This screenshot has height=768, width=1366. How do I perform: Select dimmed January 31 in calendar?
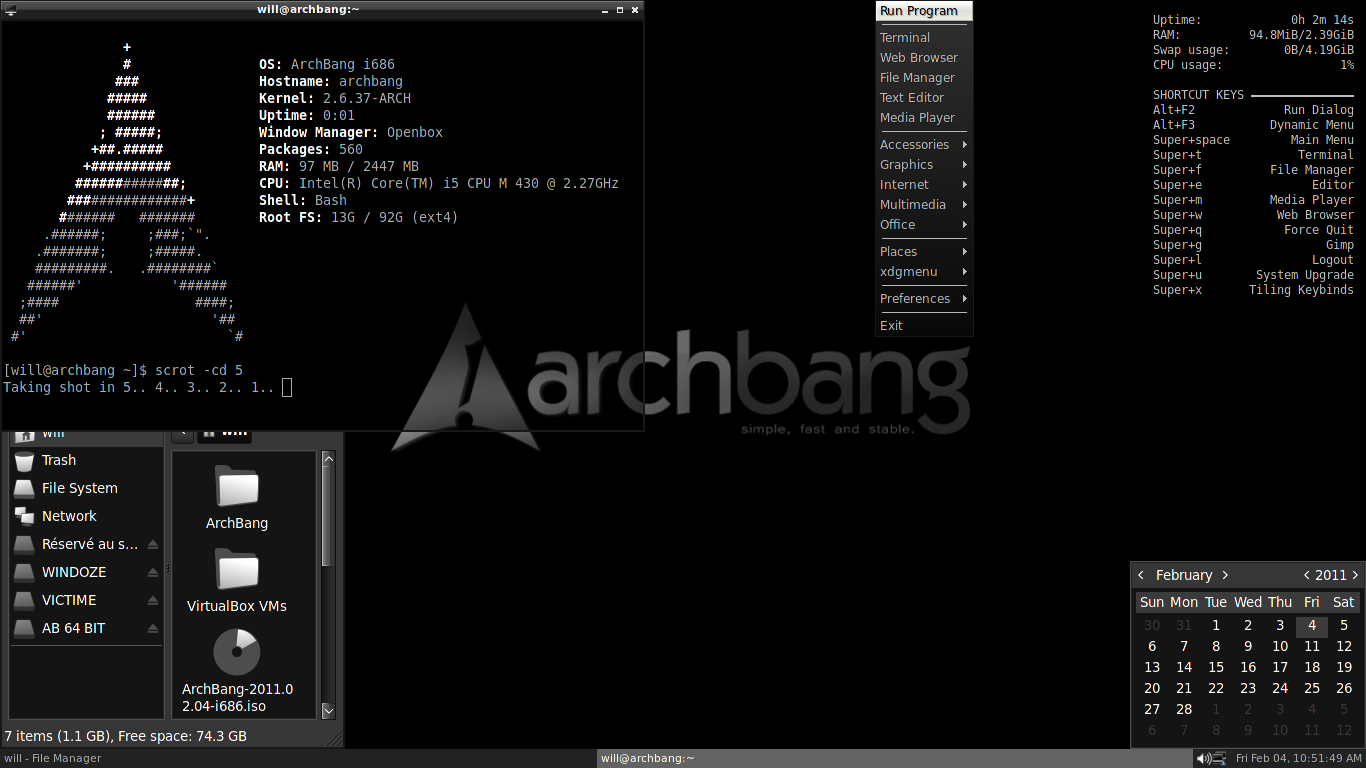1184,626
